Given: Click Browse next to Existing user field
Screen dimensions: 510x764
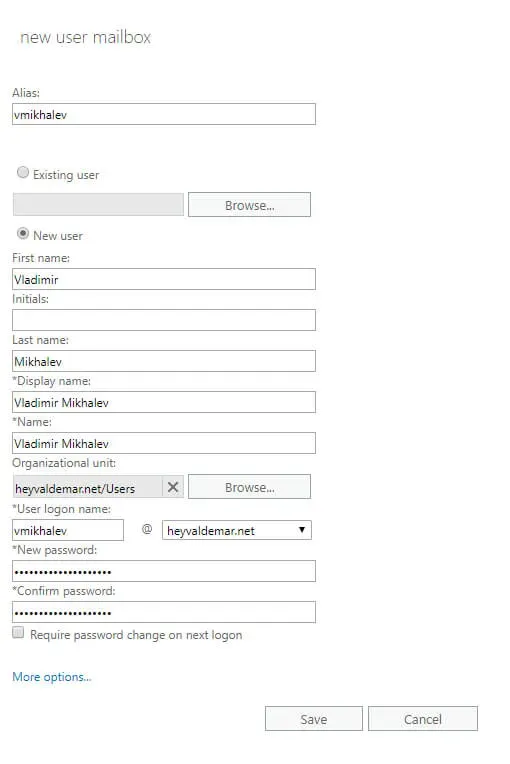Looking at the screenshot, I should tap(249, 205).
